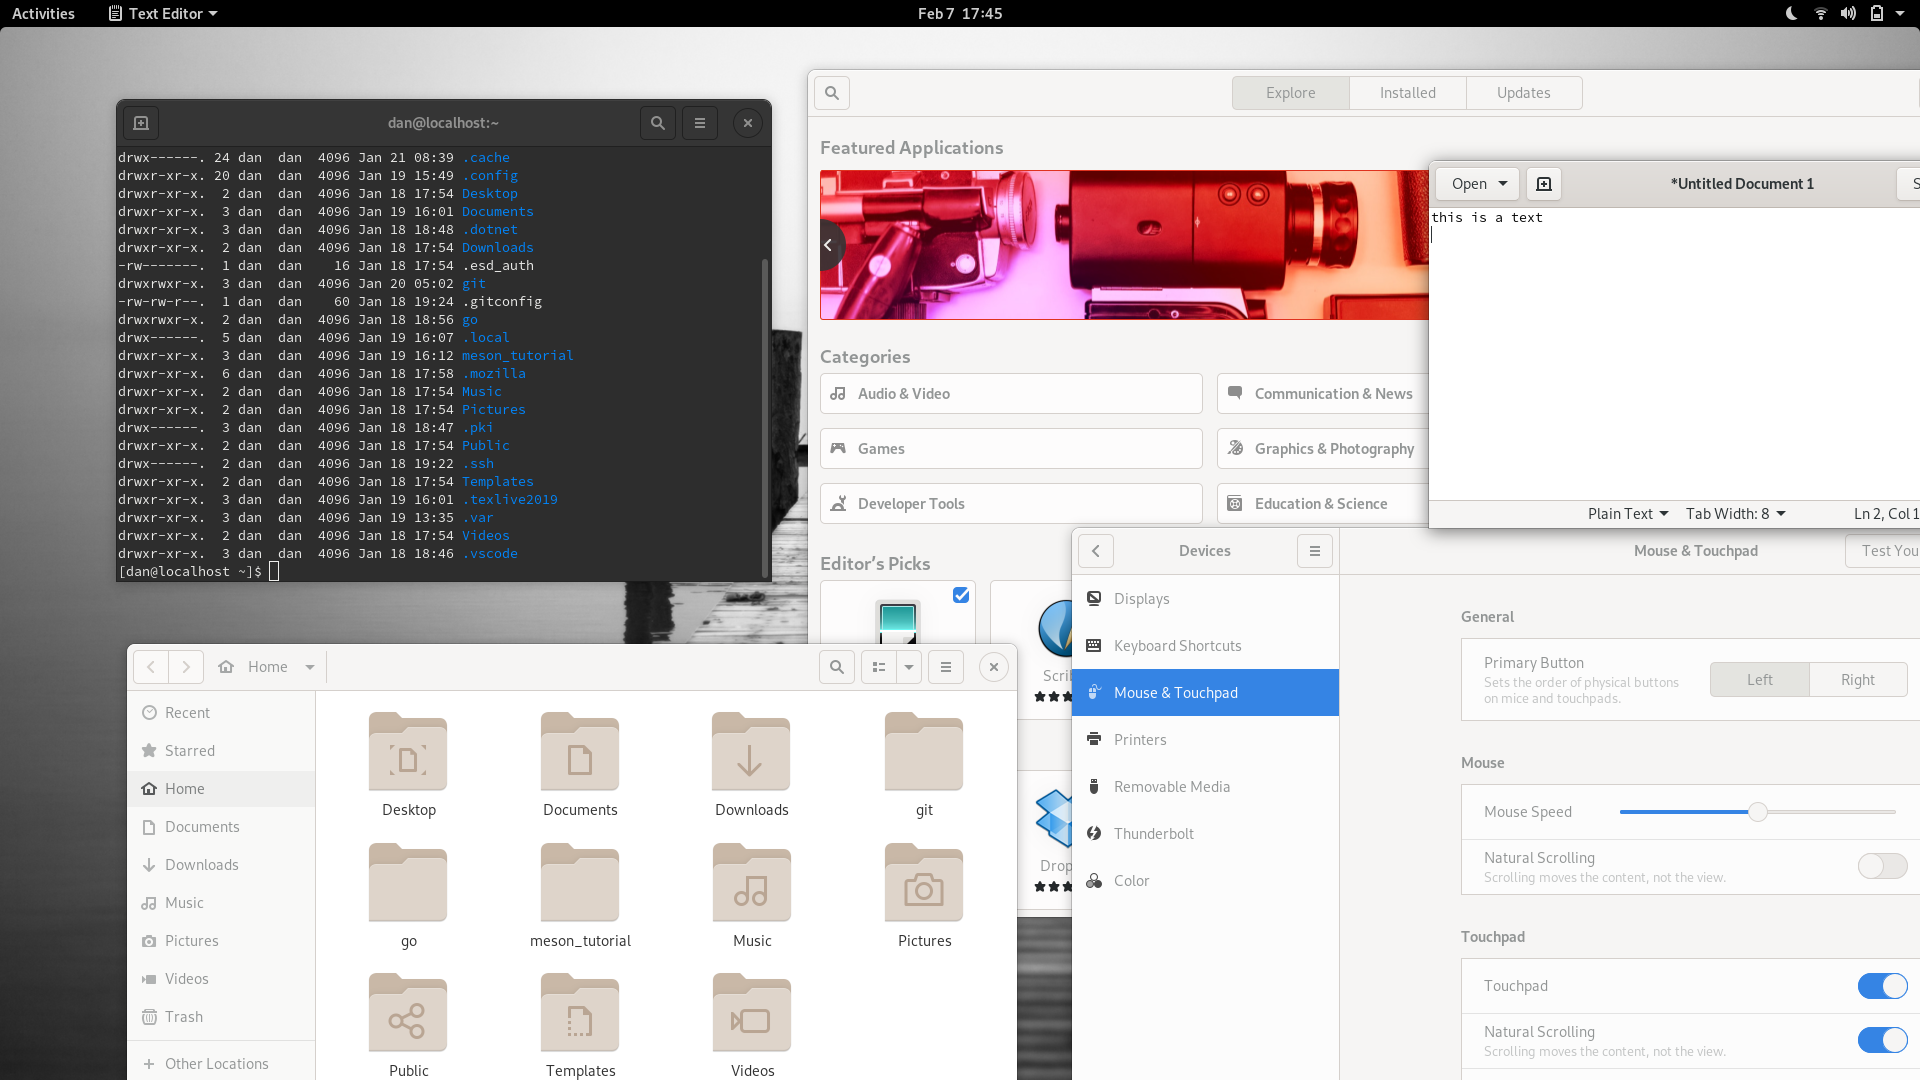Open the terminal hamburger menu

[x=700, y=123]
